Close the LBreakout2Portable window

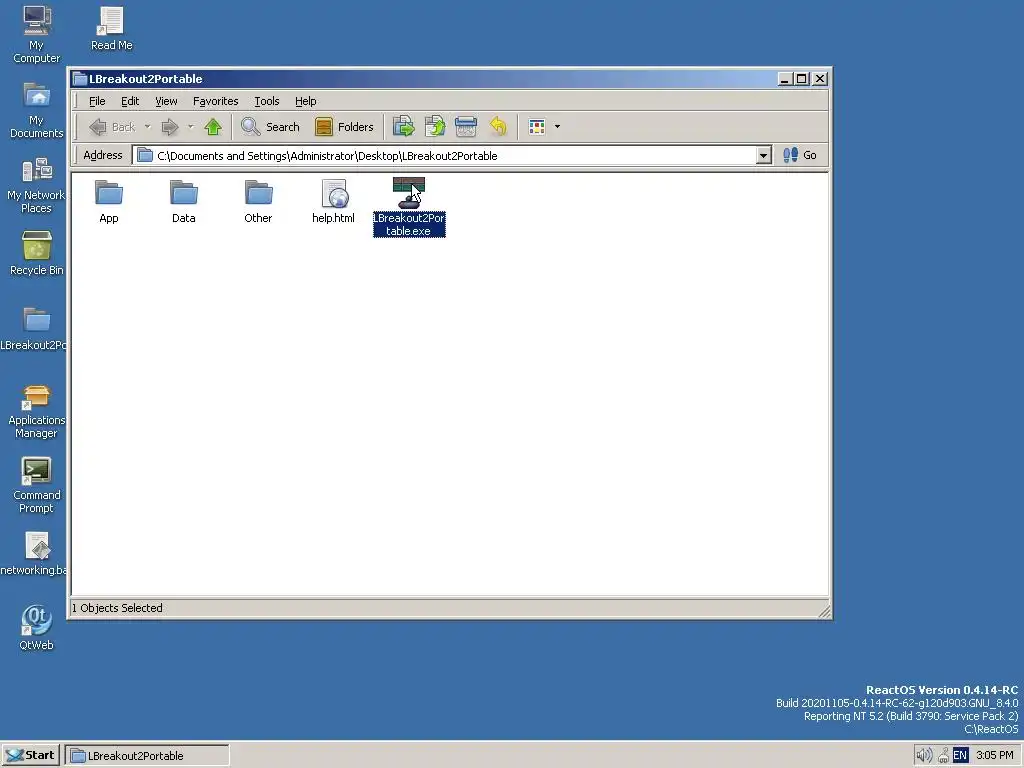coord(820,79)
